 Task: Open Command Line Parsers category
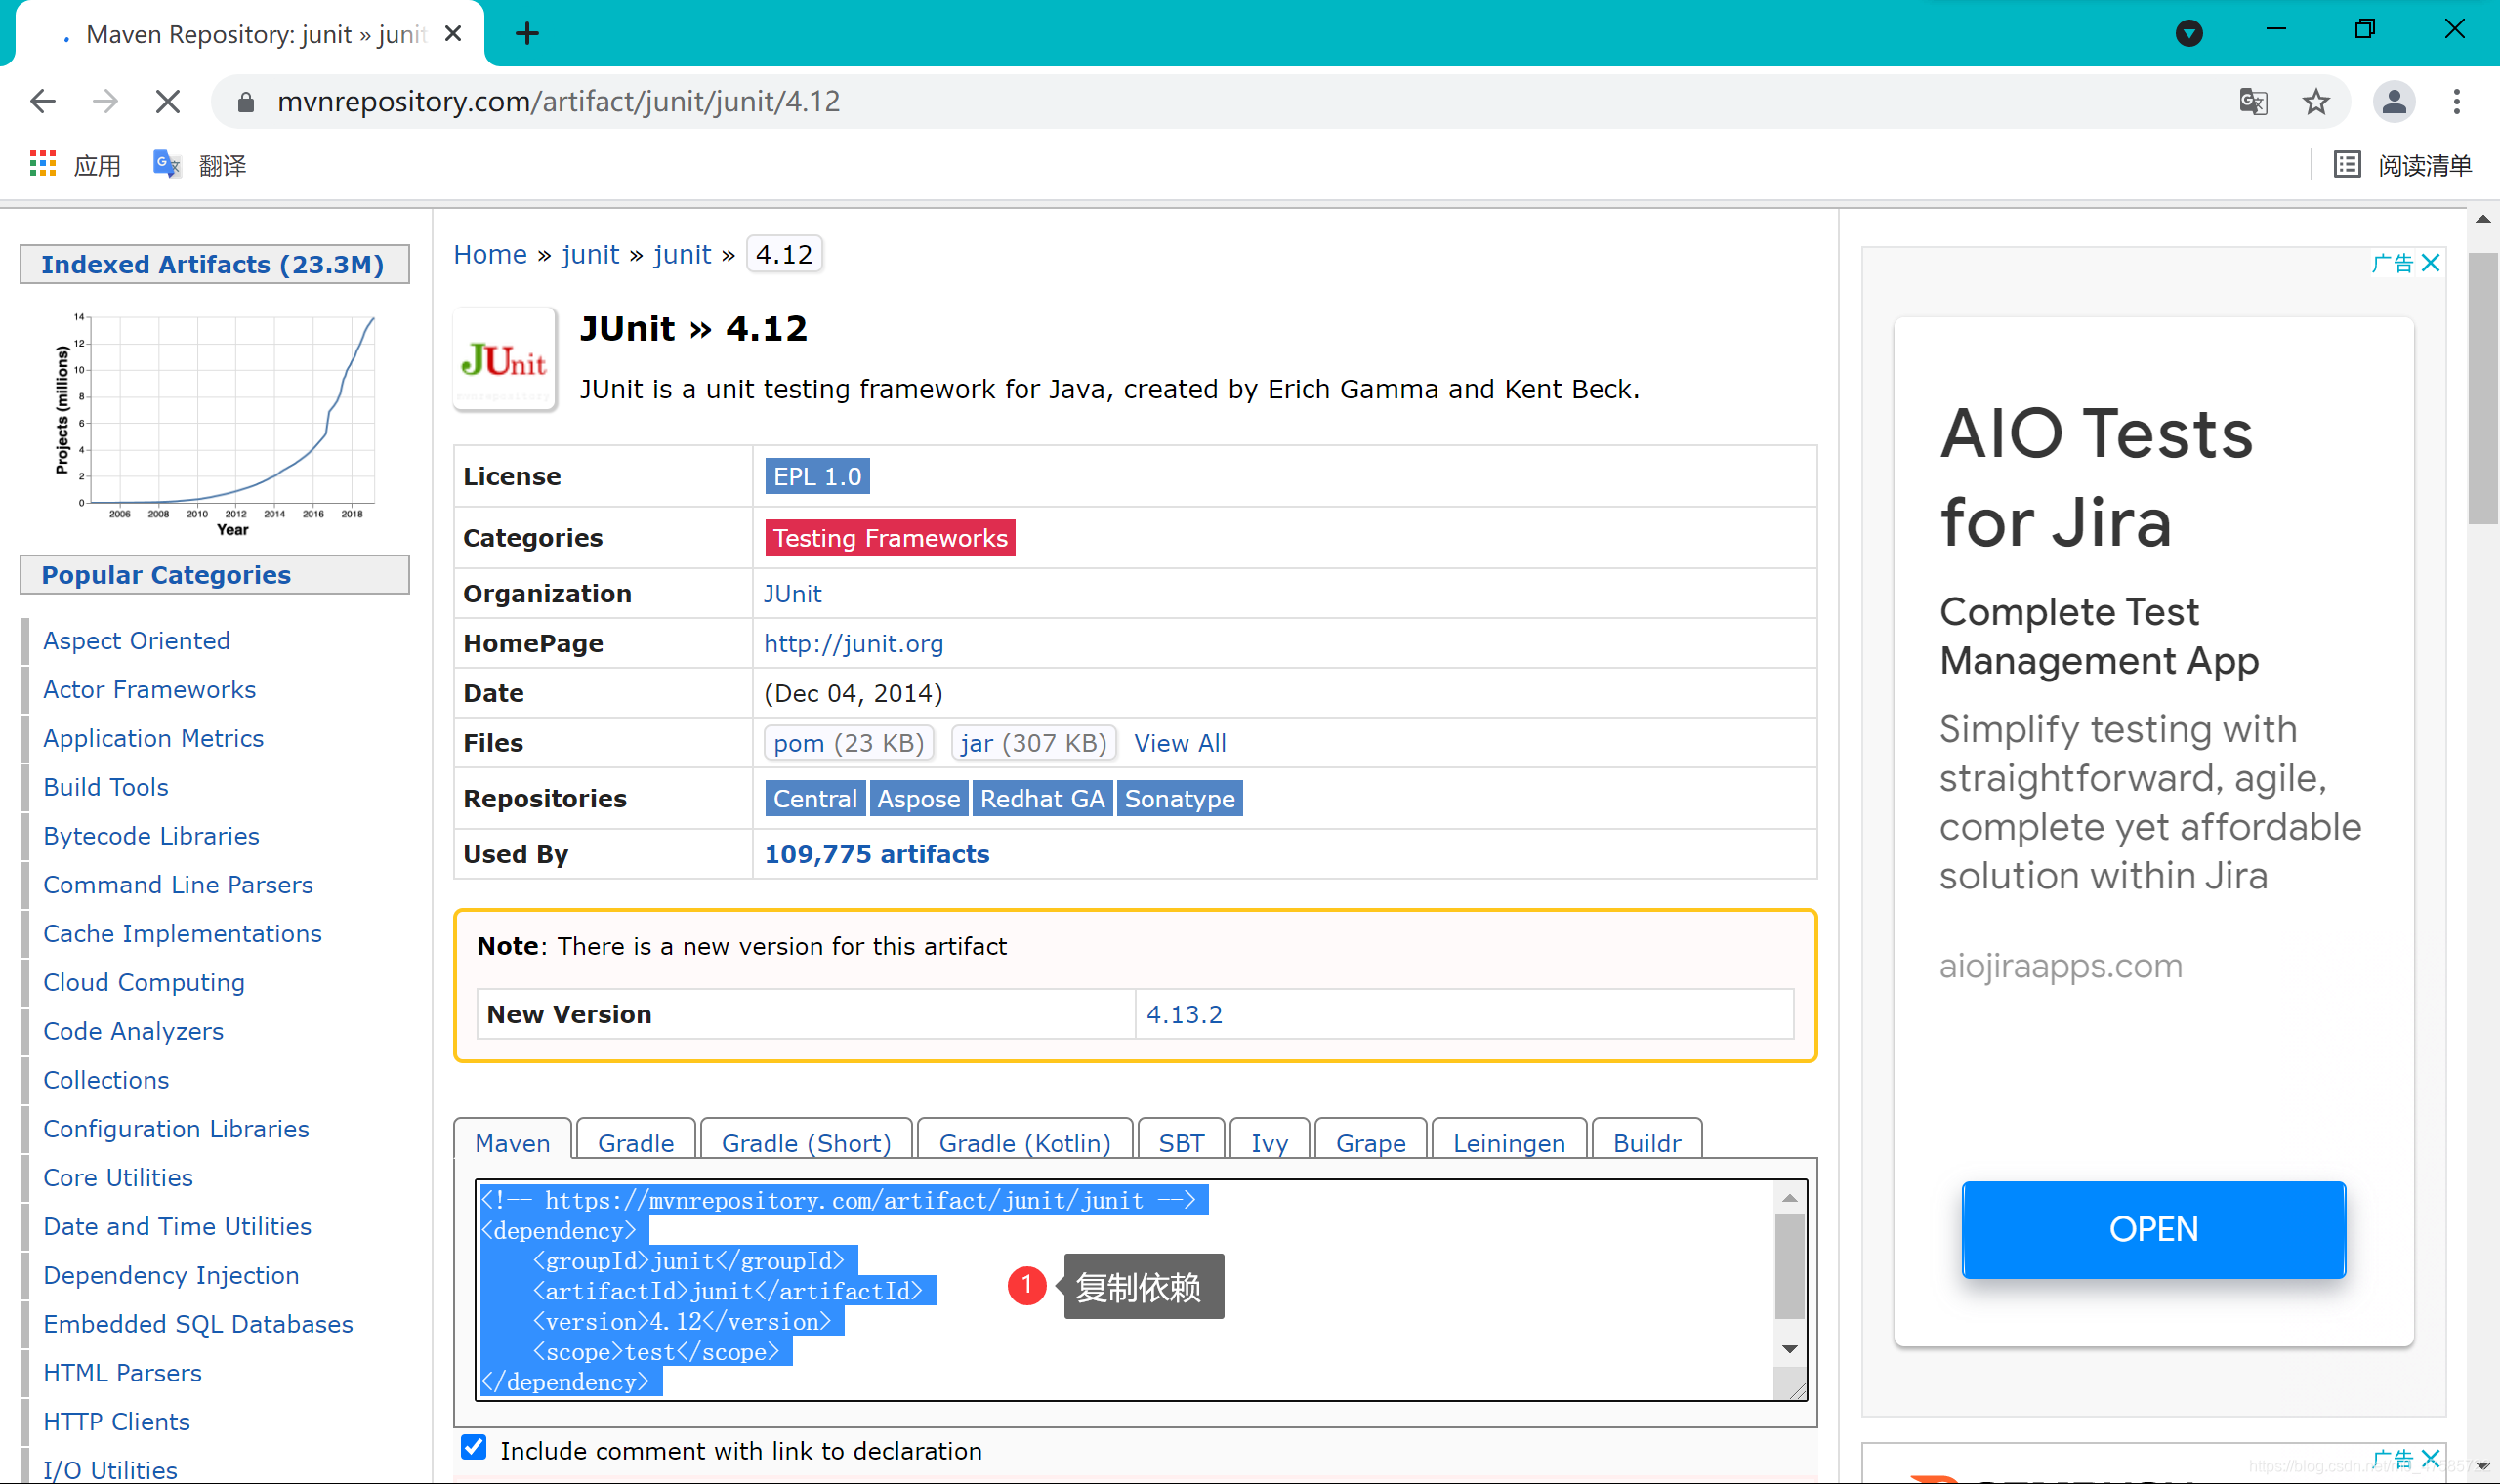pyautogui.click(x=178, y=885)
